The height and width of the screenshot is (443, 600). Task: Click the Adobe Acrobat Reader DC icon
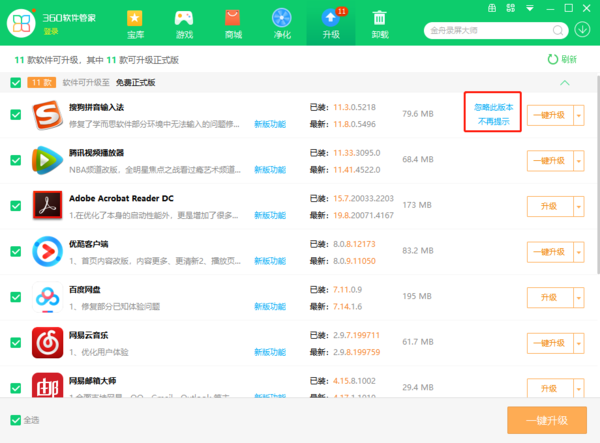click(47, 206)
